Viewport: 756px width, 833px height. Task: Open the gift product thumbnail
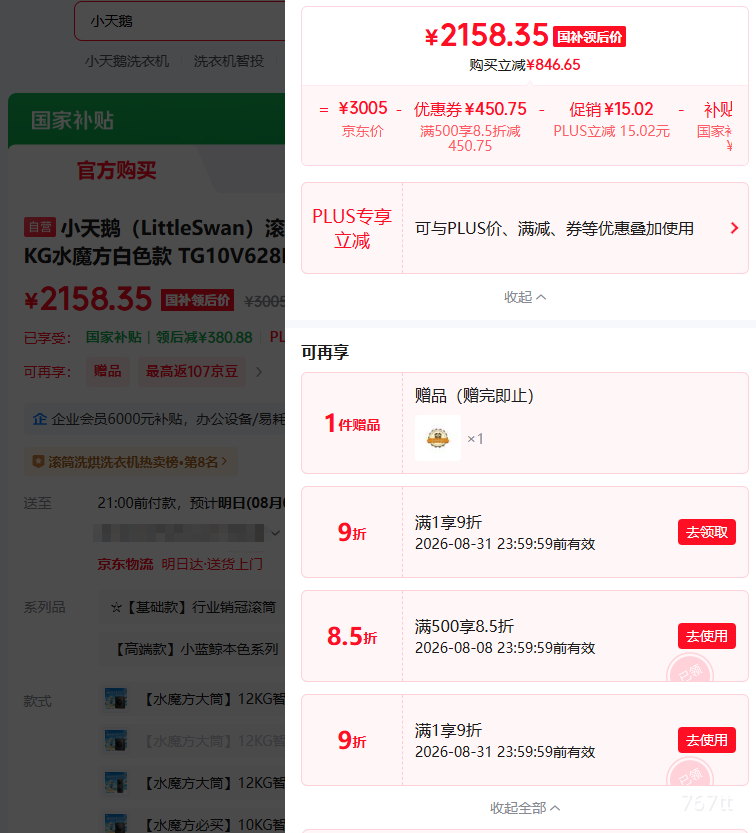click(438, 438)
